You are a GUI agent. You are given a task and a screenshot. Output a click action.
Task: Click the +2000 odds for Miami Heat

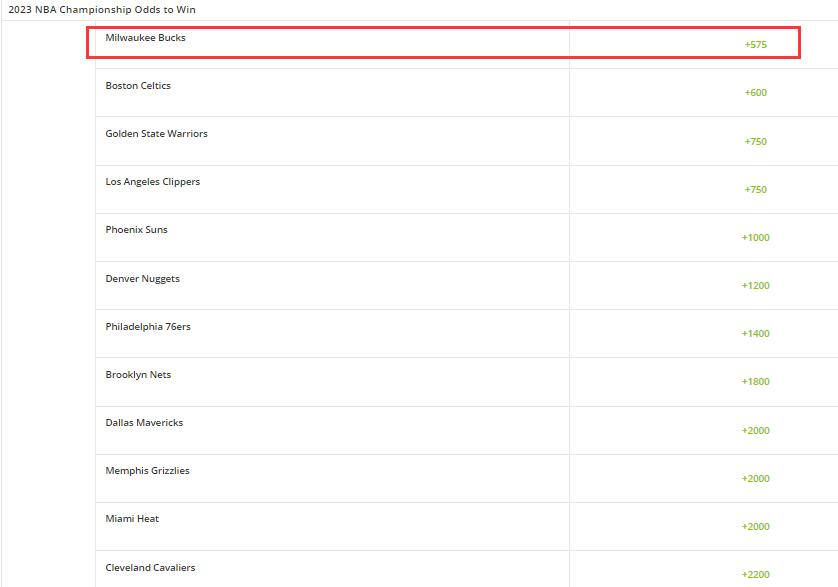[x=756, y=527]
